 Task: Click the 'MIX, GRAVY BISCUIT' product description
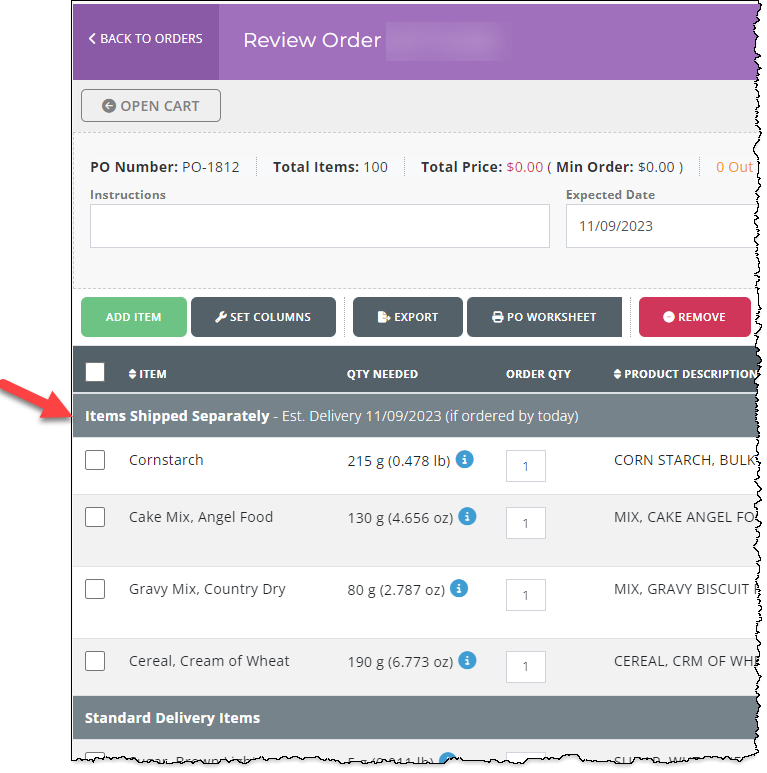point(681,589)
